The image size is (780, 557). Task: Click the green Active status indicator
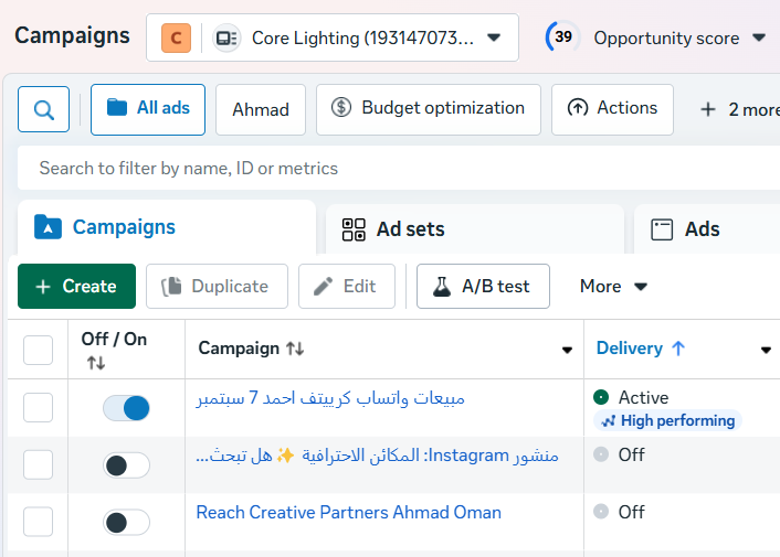[x=601, y=397]
